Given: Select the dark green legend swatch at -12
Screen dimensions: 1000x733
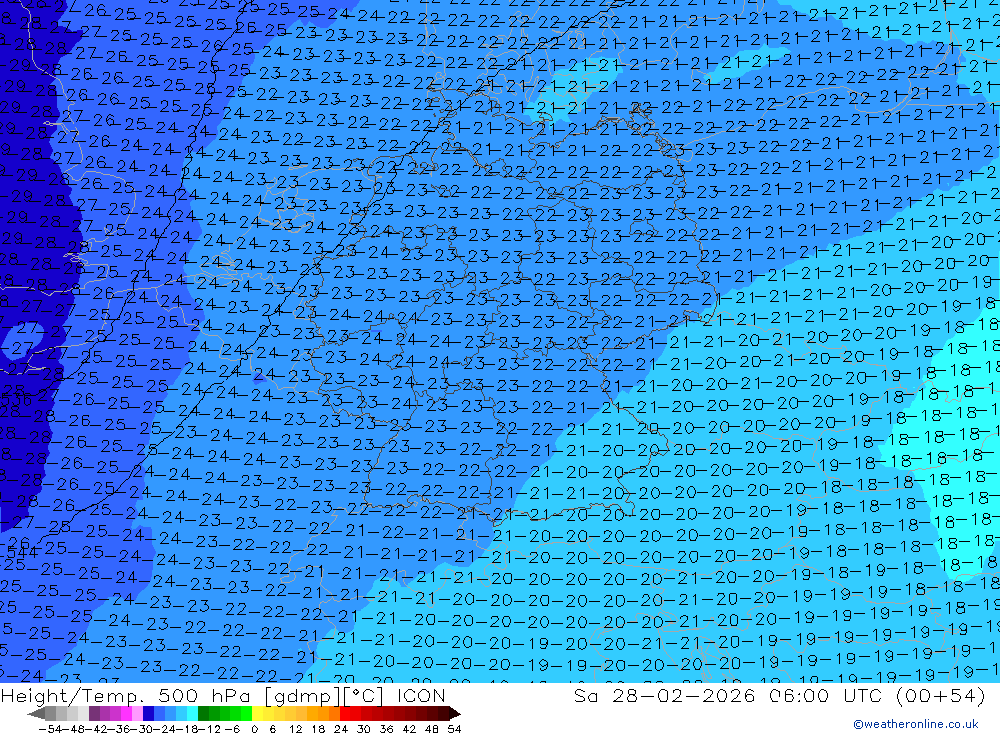Looking at the screenshot, I should (203, 713).
